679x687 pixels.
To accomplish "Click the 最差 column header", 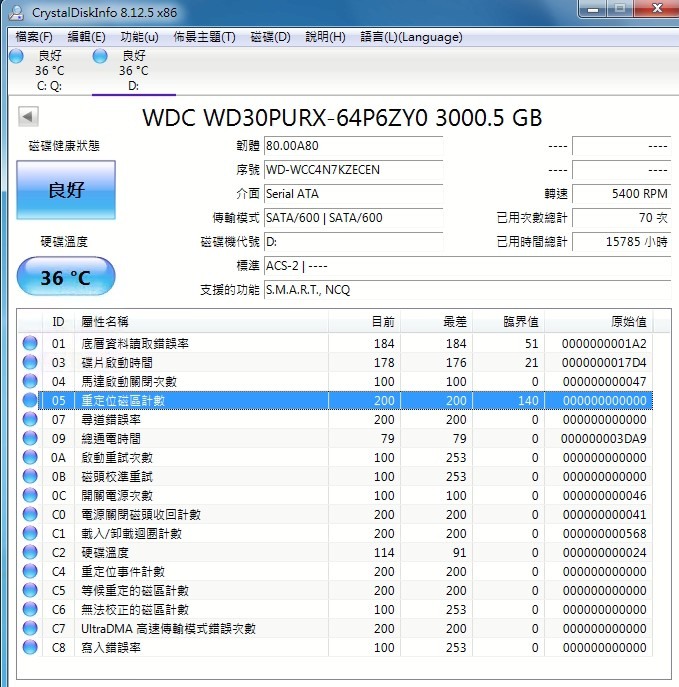I will [x=436, y=322].
